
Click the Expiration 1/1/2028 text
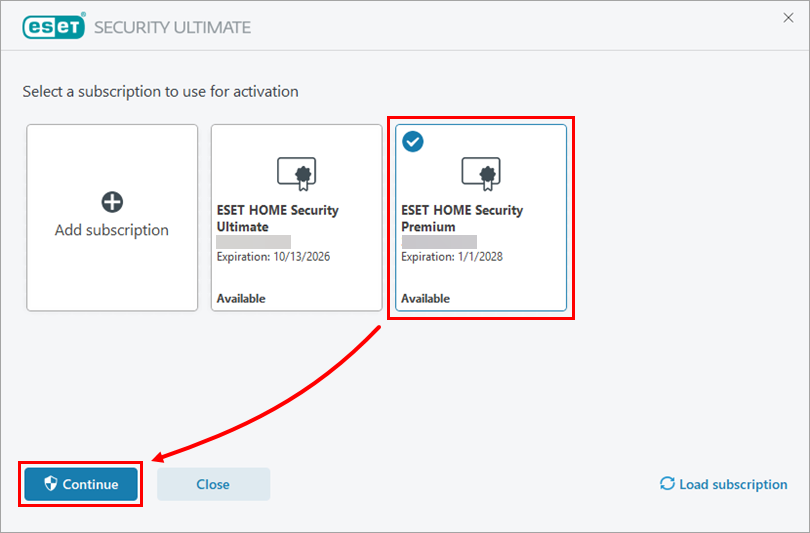451,257
